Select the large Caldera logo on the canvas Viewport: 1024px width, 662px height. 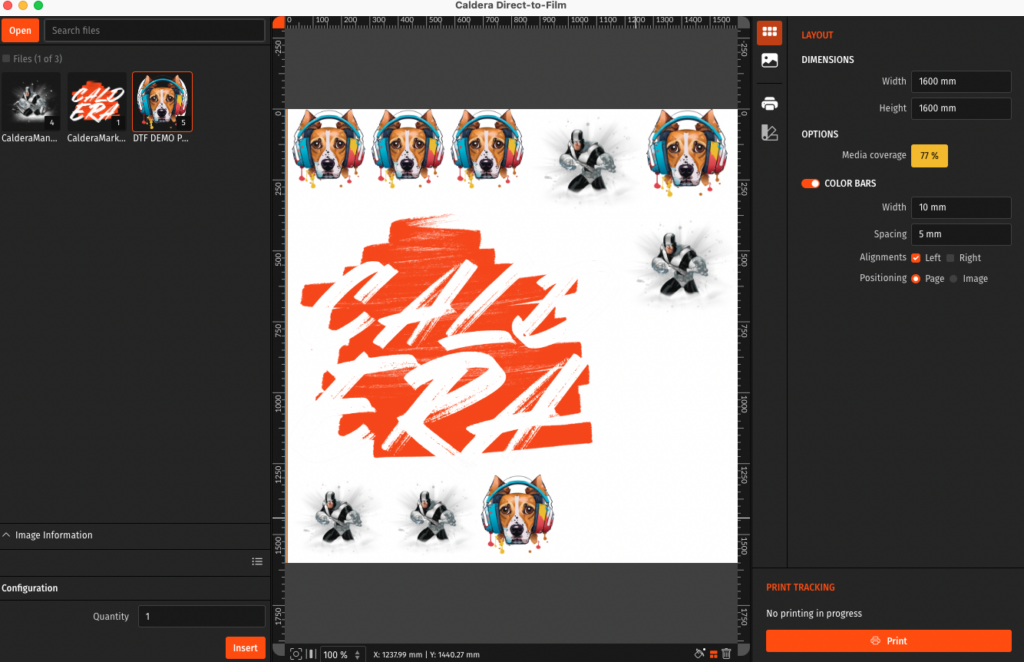(447, 336)
